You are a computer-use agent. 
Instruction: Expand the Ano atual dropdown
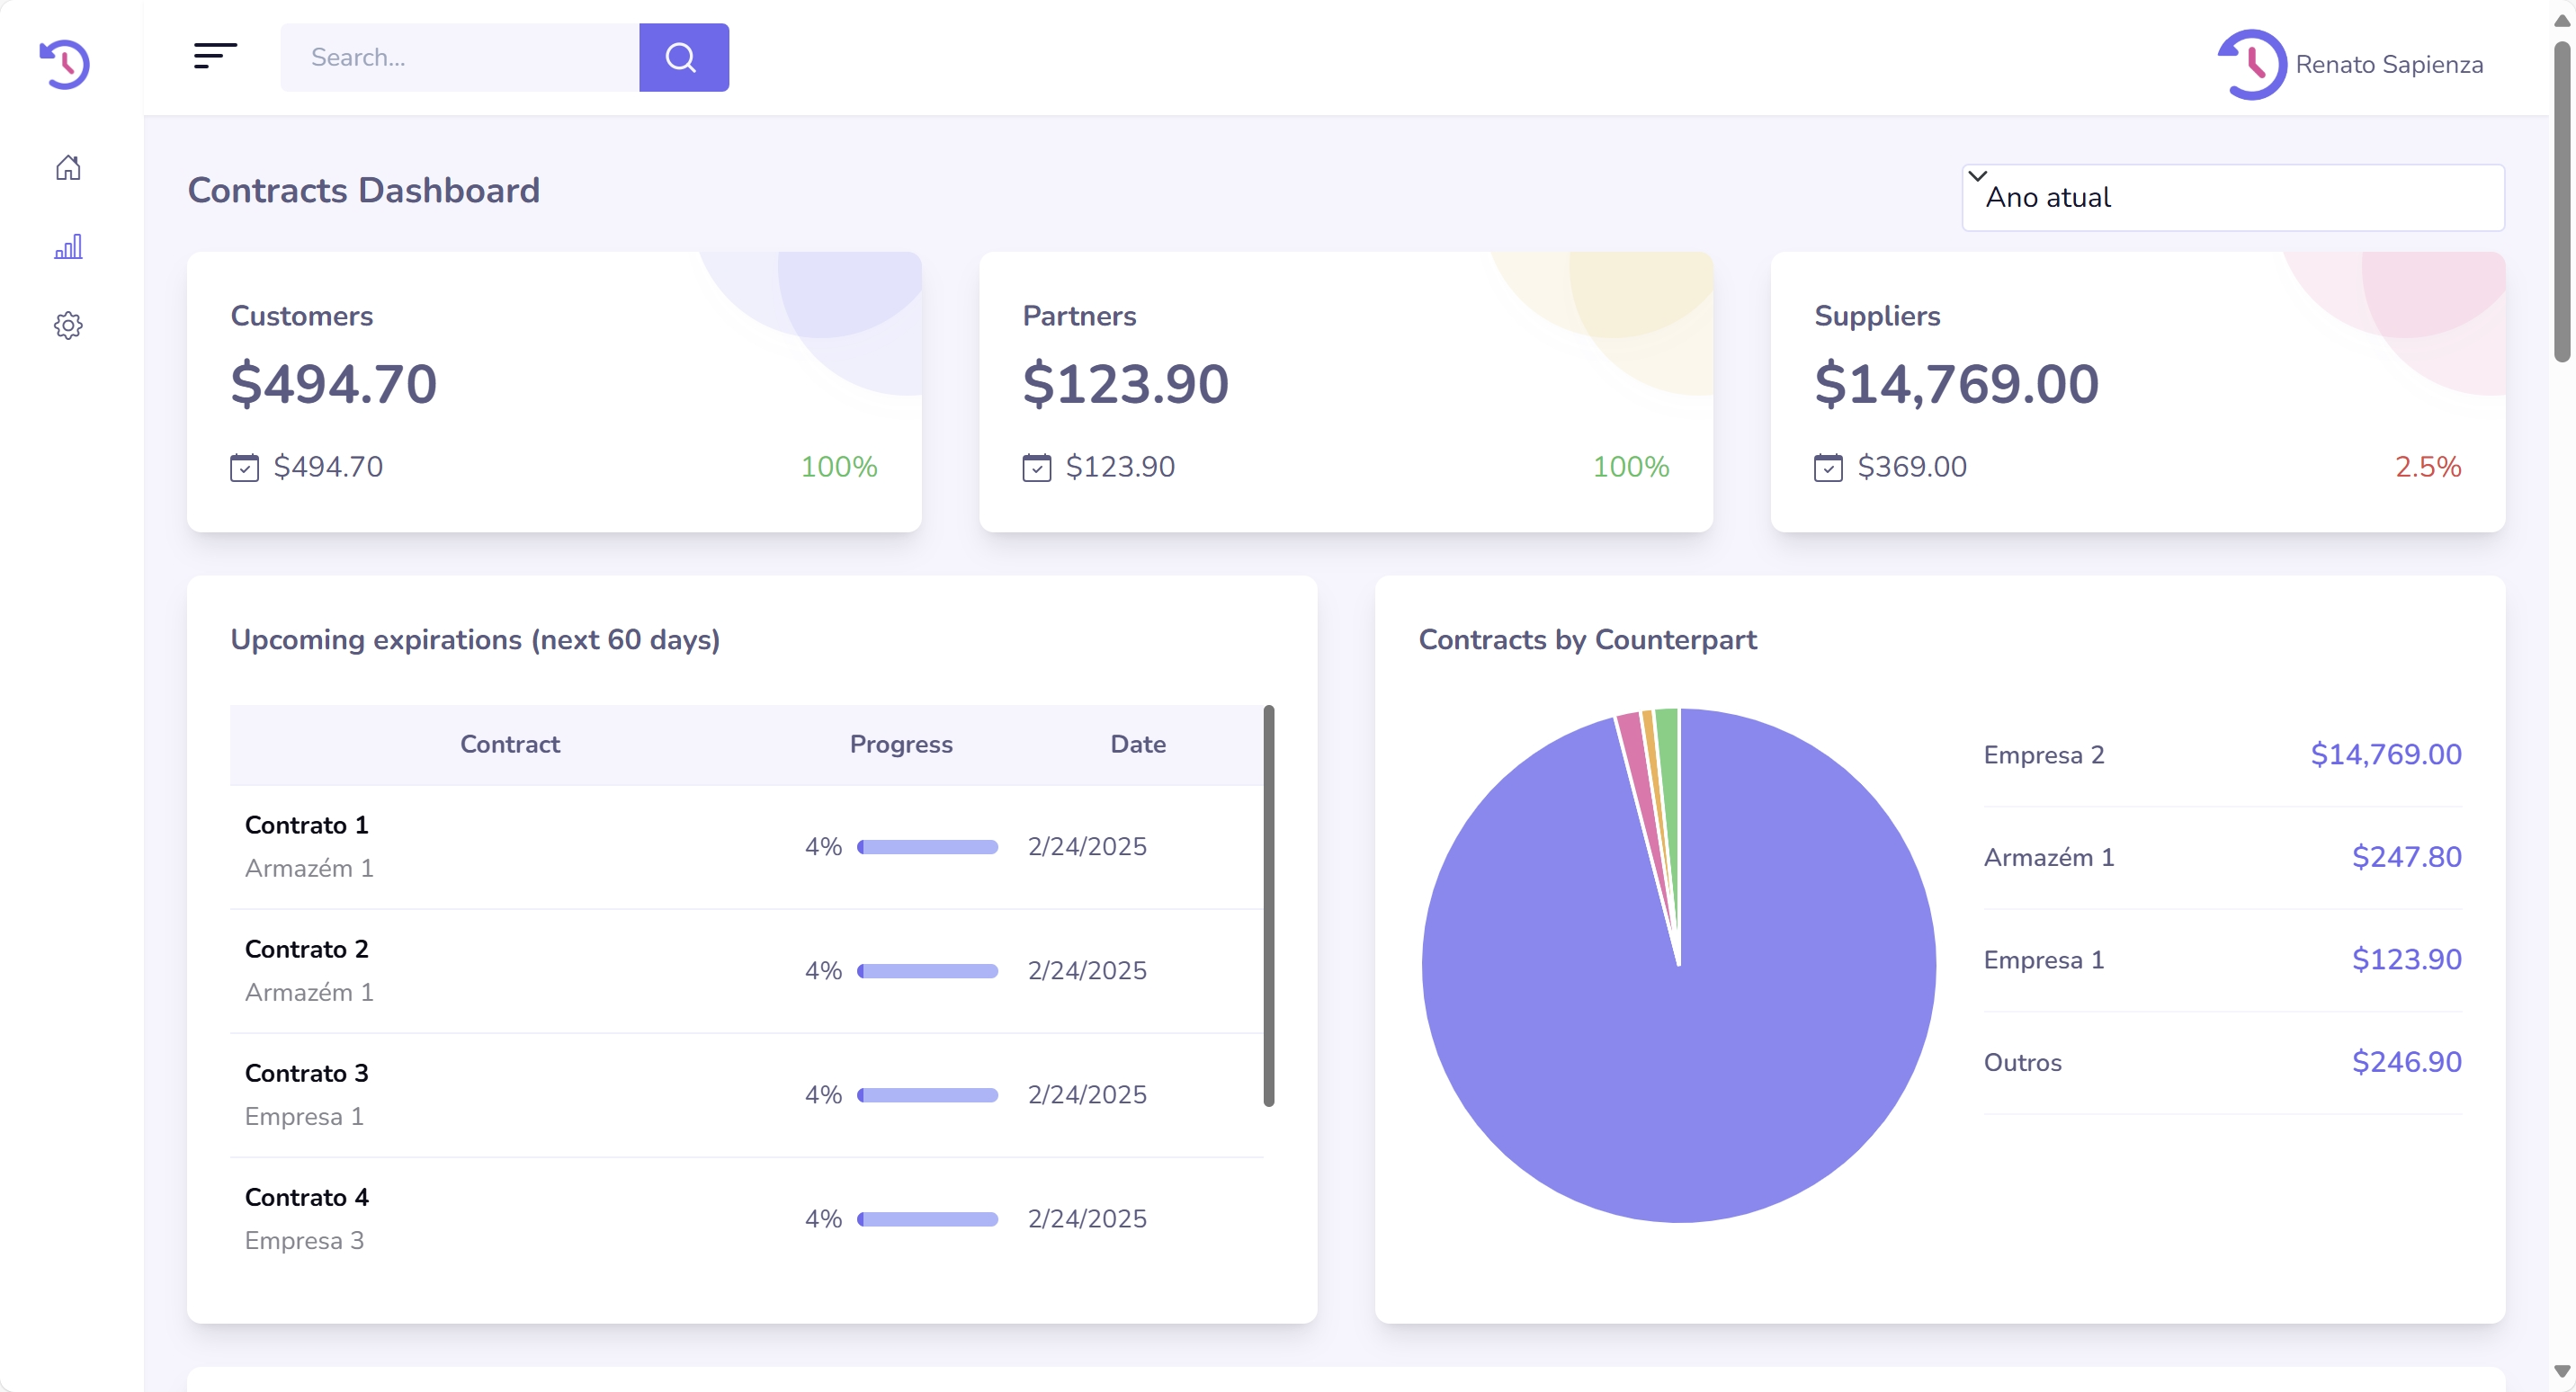(2232, 197)
